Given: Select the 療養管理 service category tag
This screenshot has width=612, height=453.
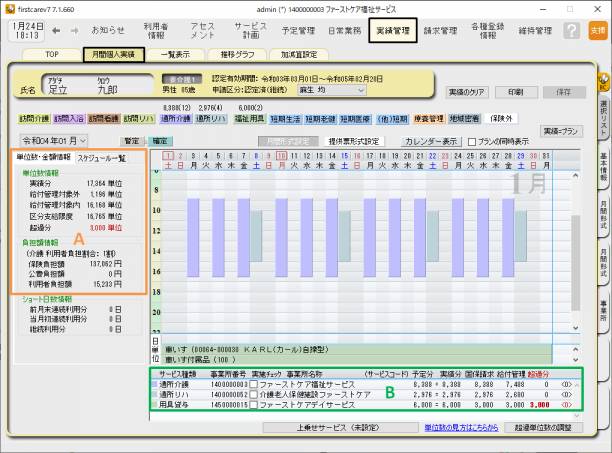Looking at the screenshot, I should [428, 118].
